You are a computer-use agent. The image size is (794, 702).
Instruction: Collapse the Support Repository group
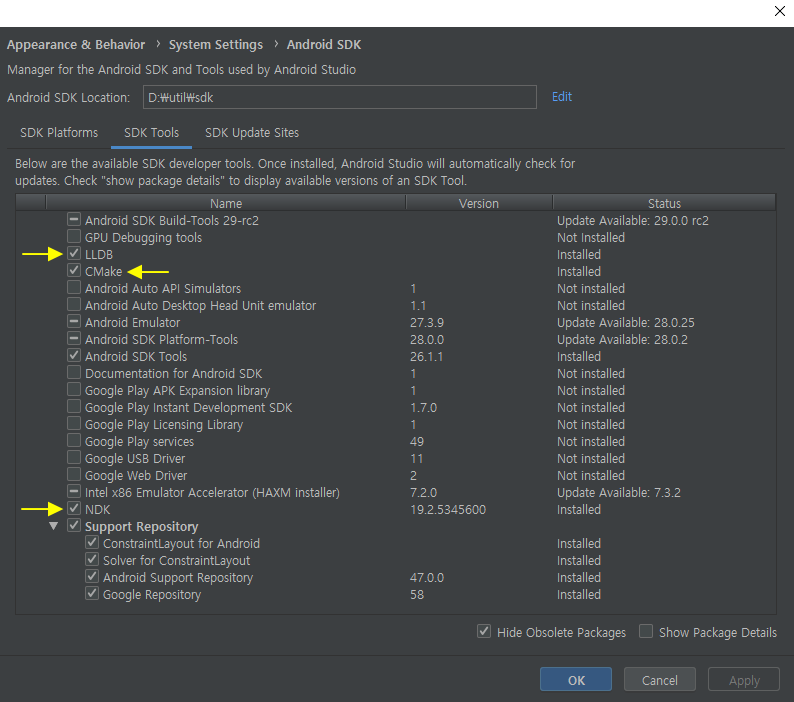(54, 526)
